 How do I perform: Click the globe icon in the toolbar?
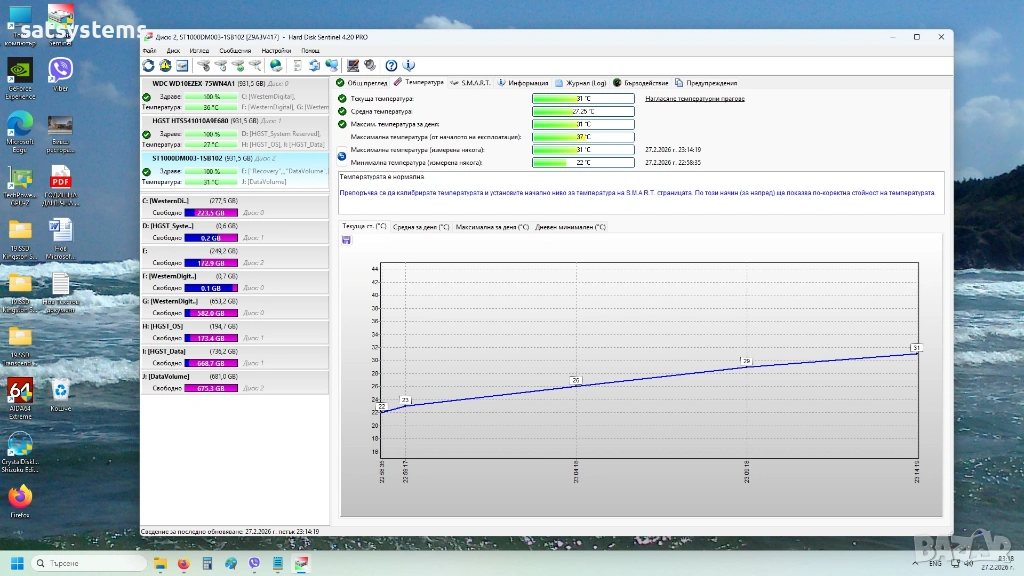pyautogui.click(x=276, y=65)
